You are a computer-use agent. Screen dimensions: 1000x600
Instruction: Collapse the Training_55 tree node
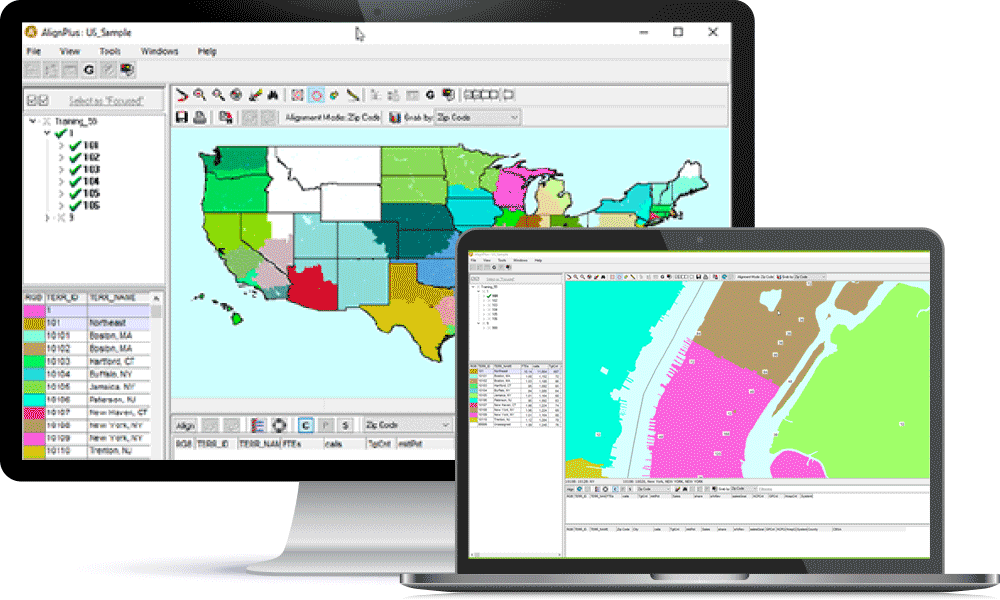(33, 122)
